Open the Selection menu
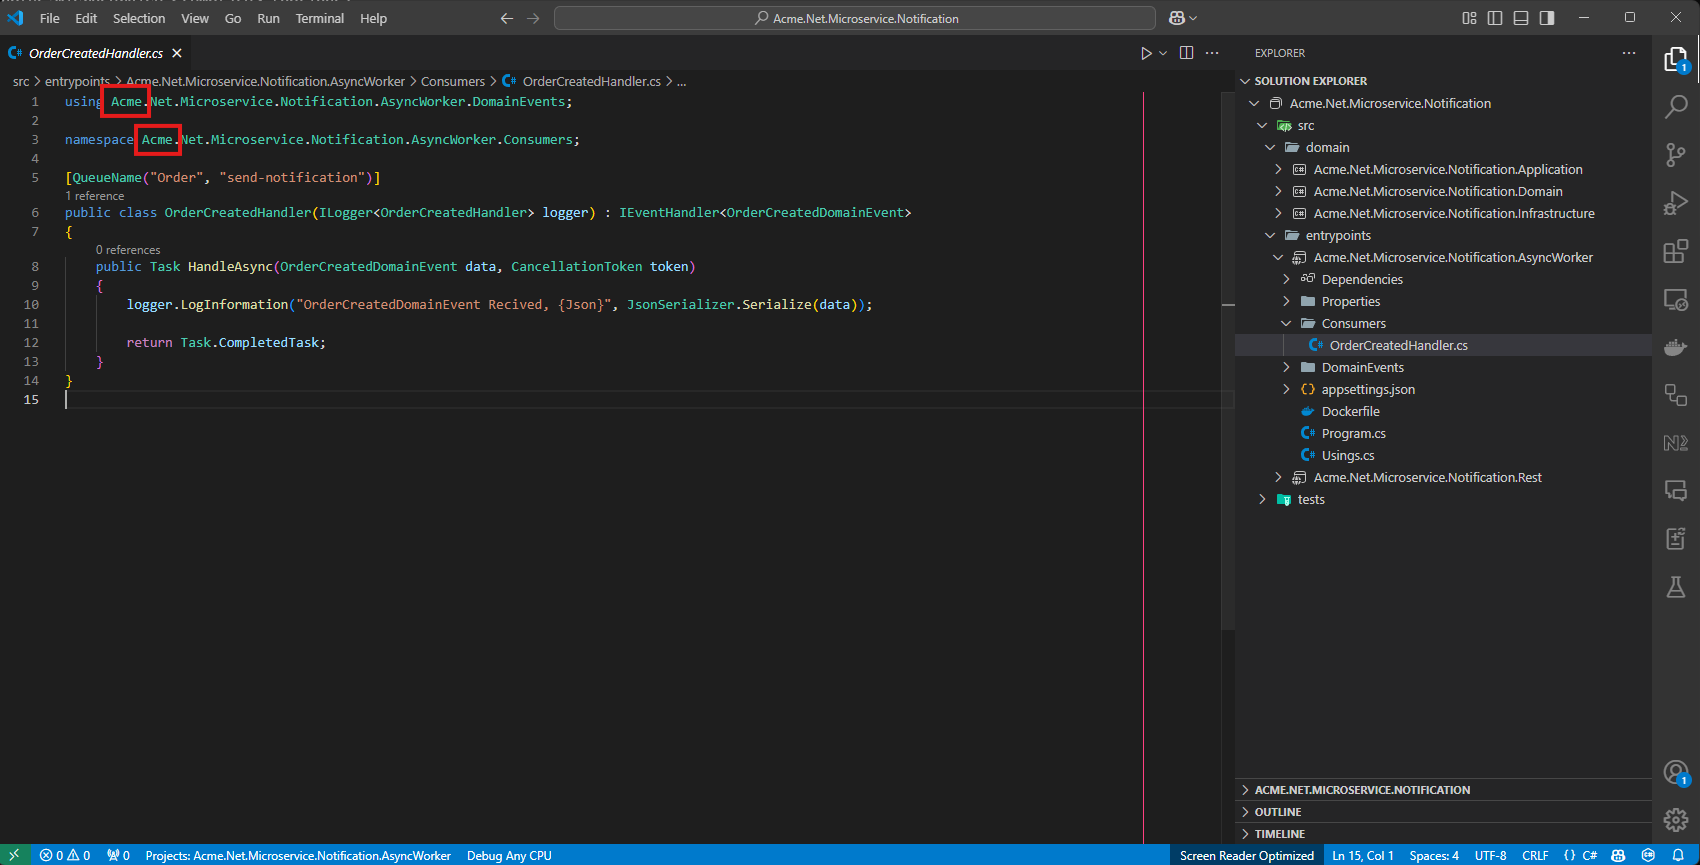This screenshot has height=865, width=1700. (139, 18)
